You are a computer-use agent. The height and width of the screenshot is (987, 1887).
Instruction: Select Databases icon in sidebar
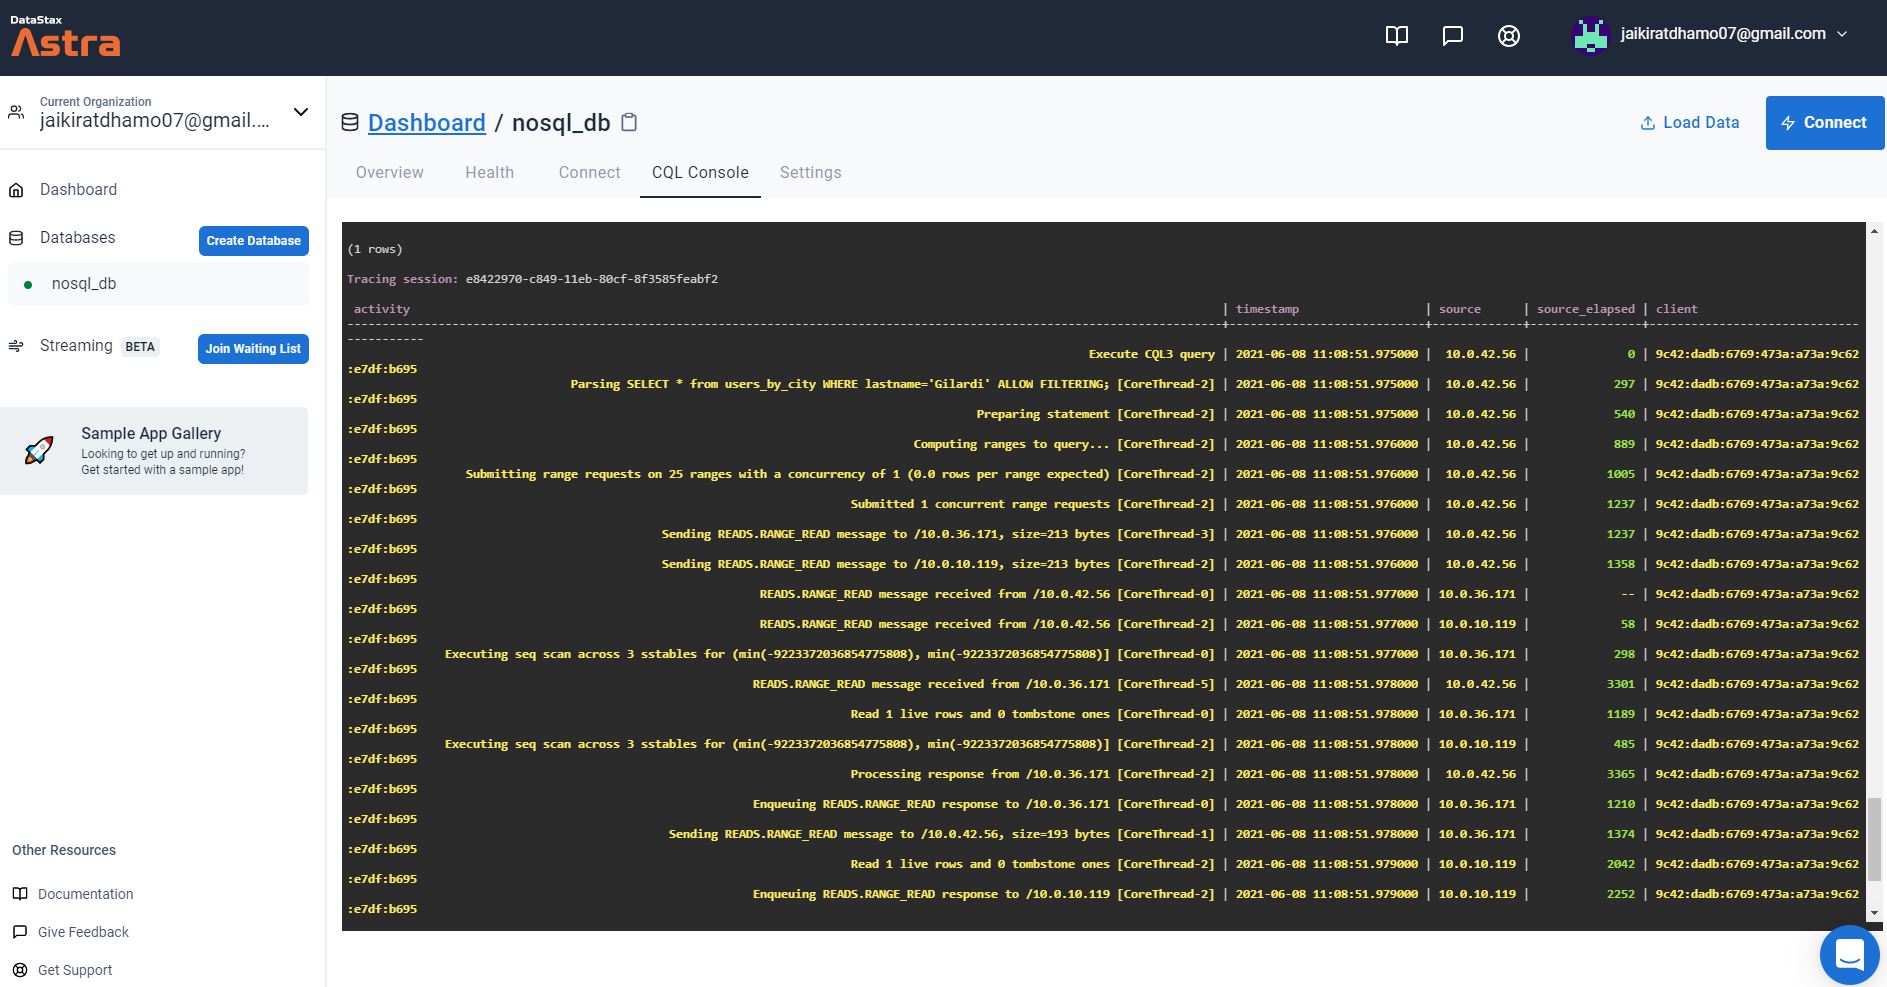[x=16, y=238]
